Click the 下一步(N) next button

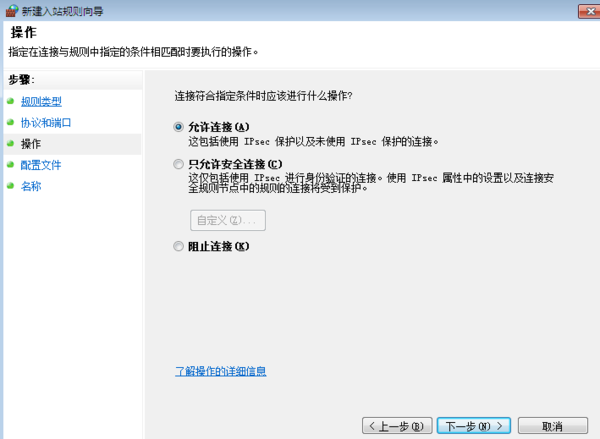click(474, 426)
